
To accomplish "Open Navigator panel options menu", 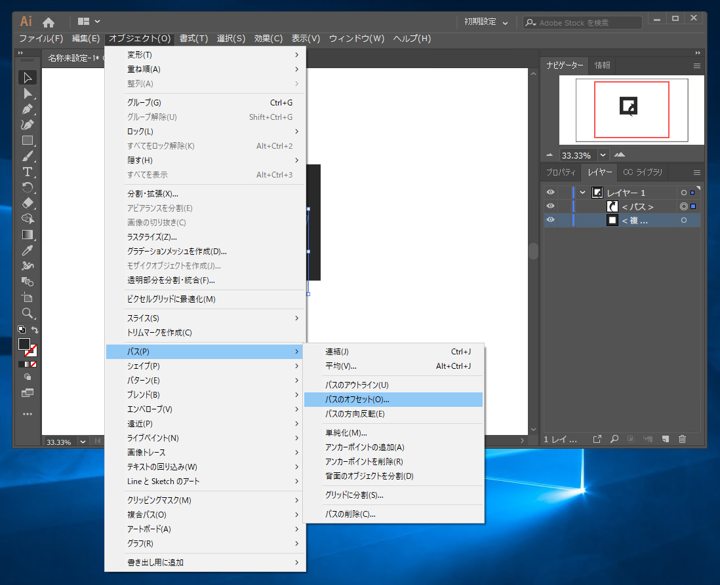I will 697,66.
